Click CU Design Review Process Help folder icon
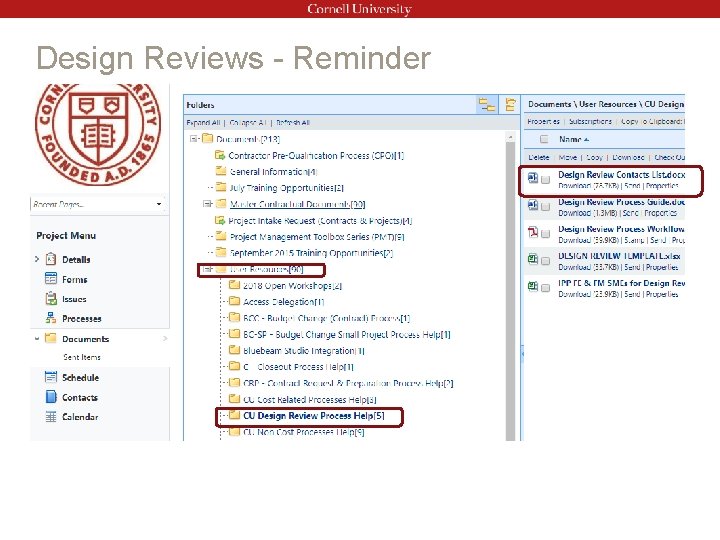 coord(235,415)
